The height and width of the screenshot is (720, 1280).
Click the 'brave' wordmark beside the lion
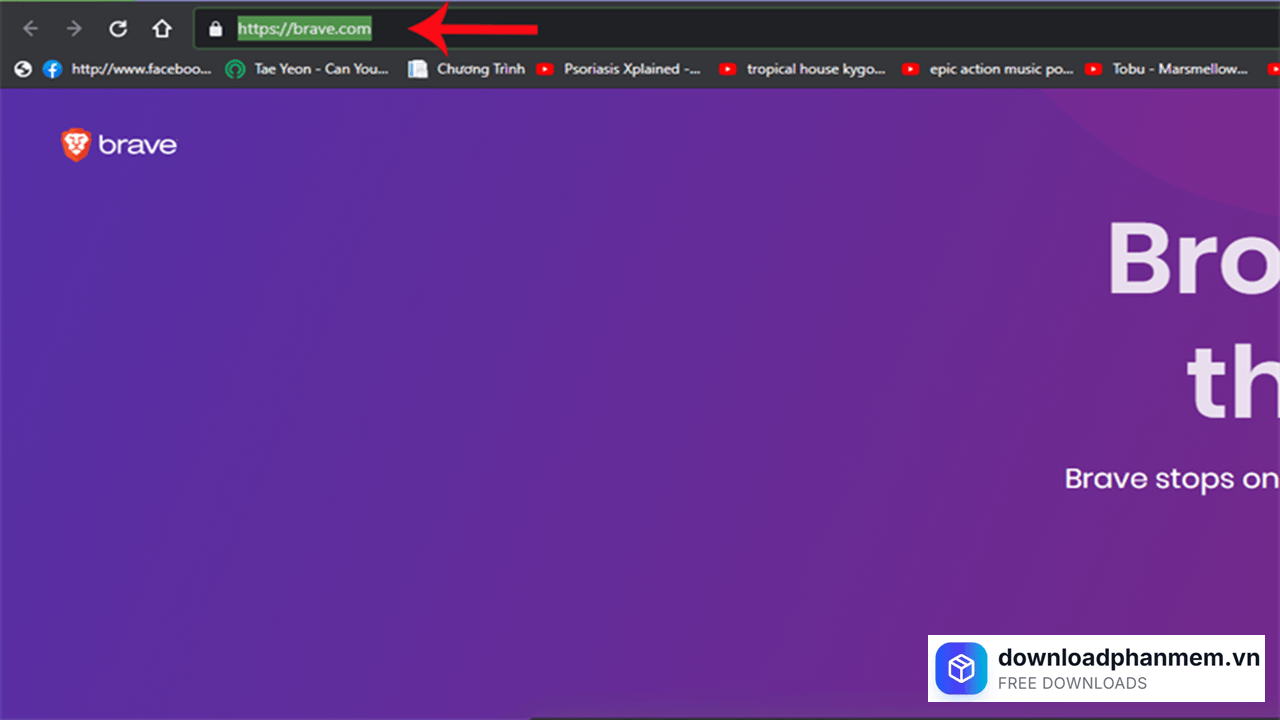pyautogui.click(x=138, y=146)
